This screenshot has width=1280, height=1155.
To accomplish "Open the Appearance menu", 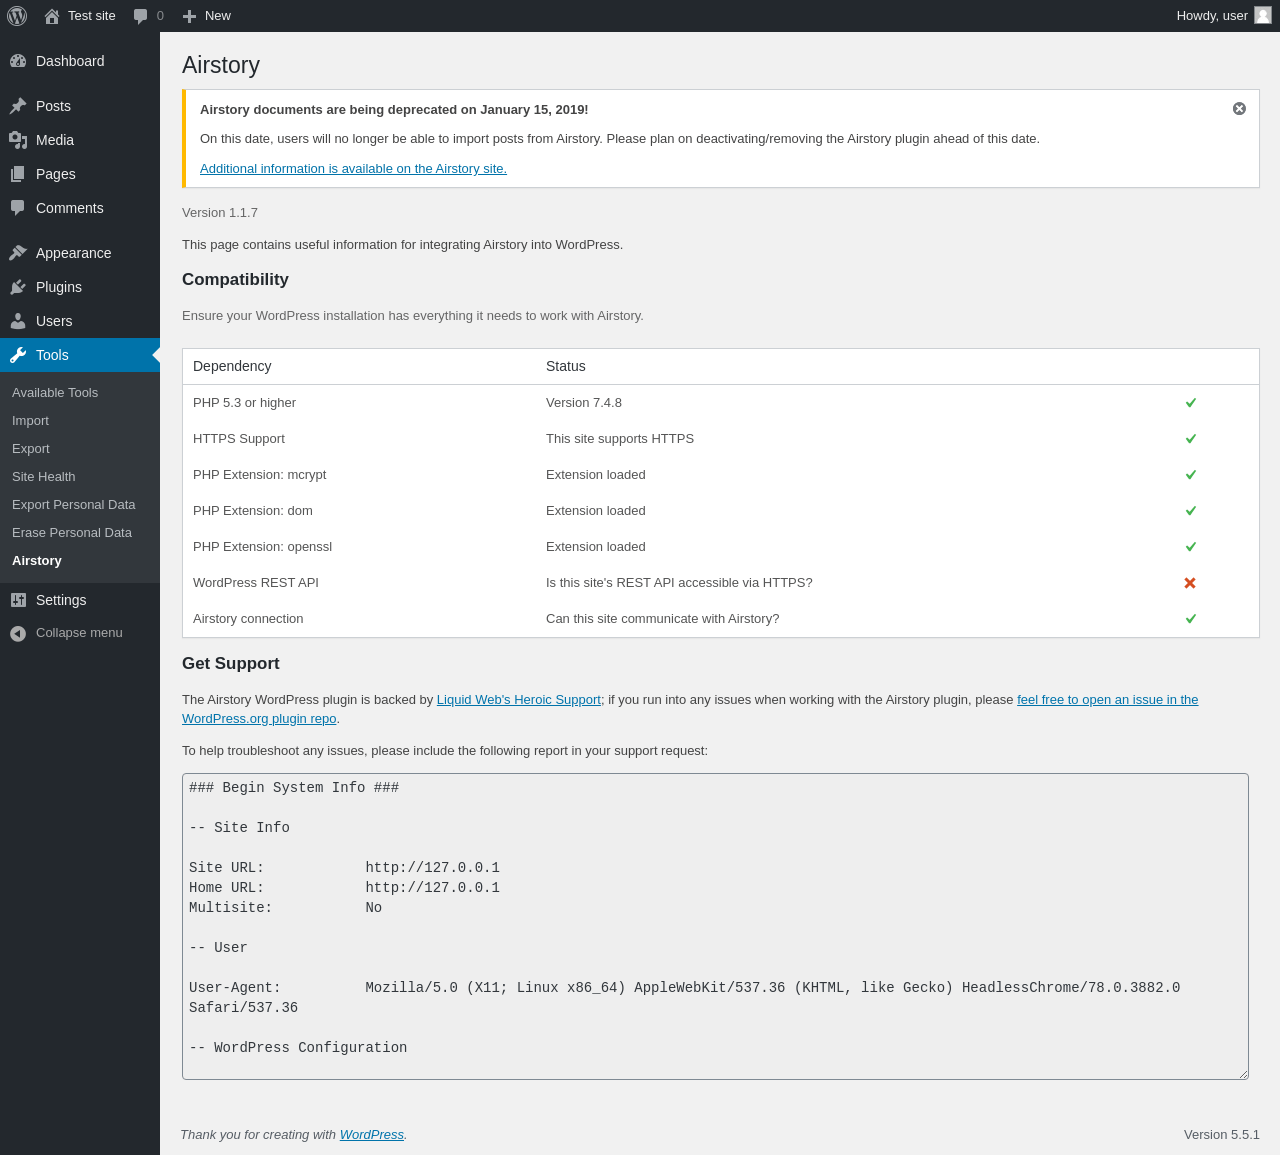I will 80,253.
